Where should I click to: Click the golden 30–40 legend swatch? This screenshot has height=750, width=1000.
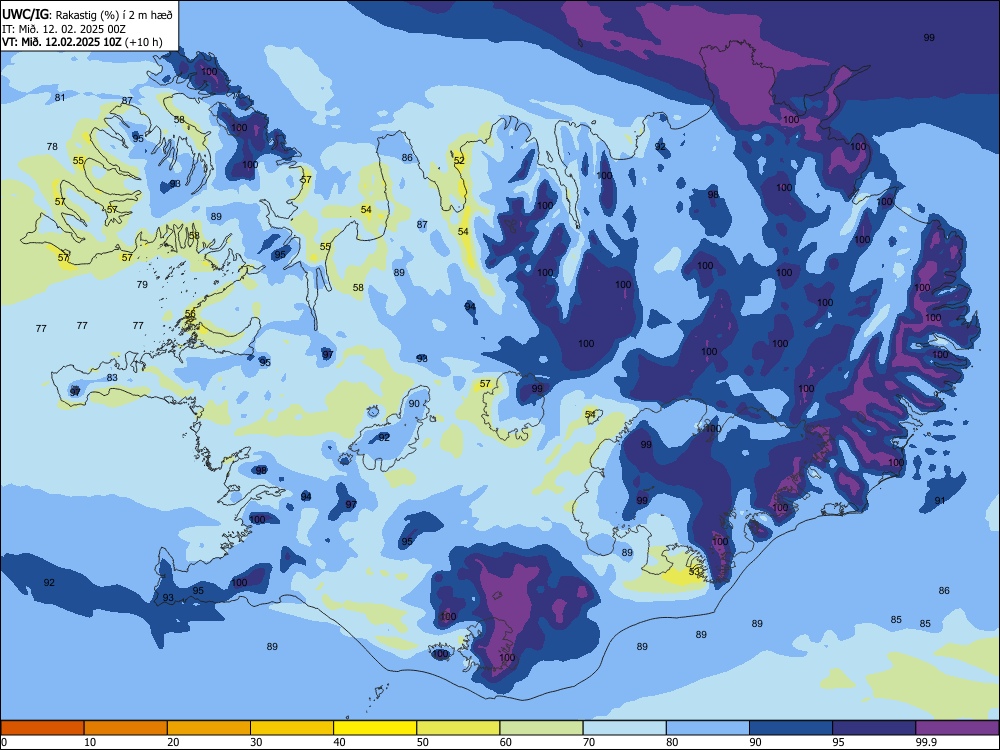[x=292, y=728]
